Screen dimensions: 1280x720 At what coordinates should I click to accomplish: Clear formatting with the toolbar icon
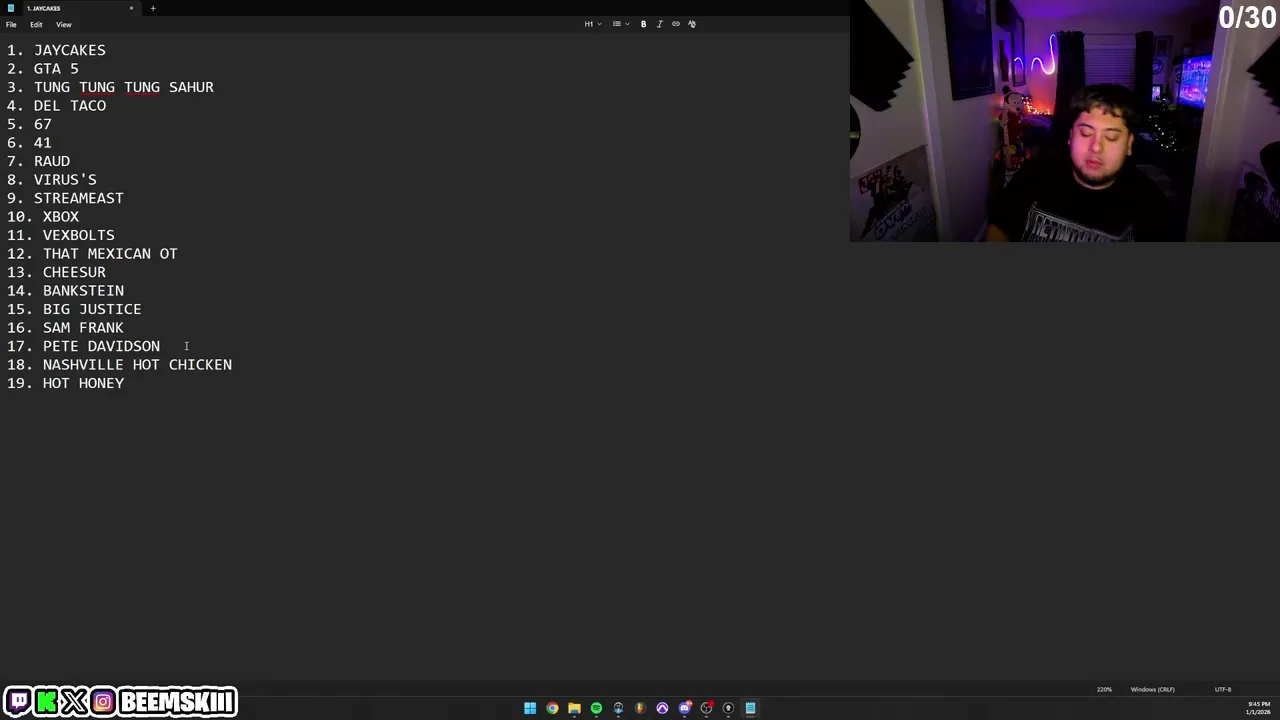692,24
